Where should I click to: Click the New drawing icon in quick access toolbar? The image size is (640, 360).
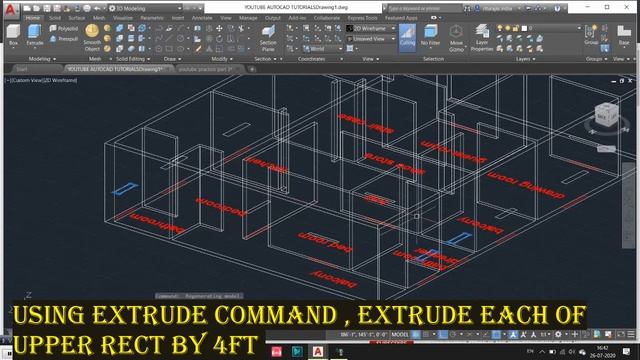27,8
